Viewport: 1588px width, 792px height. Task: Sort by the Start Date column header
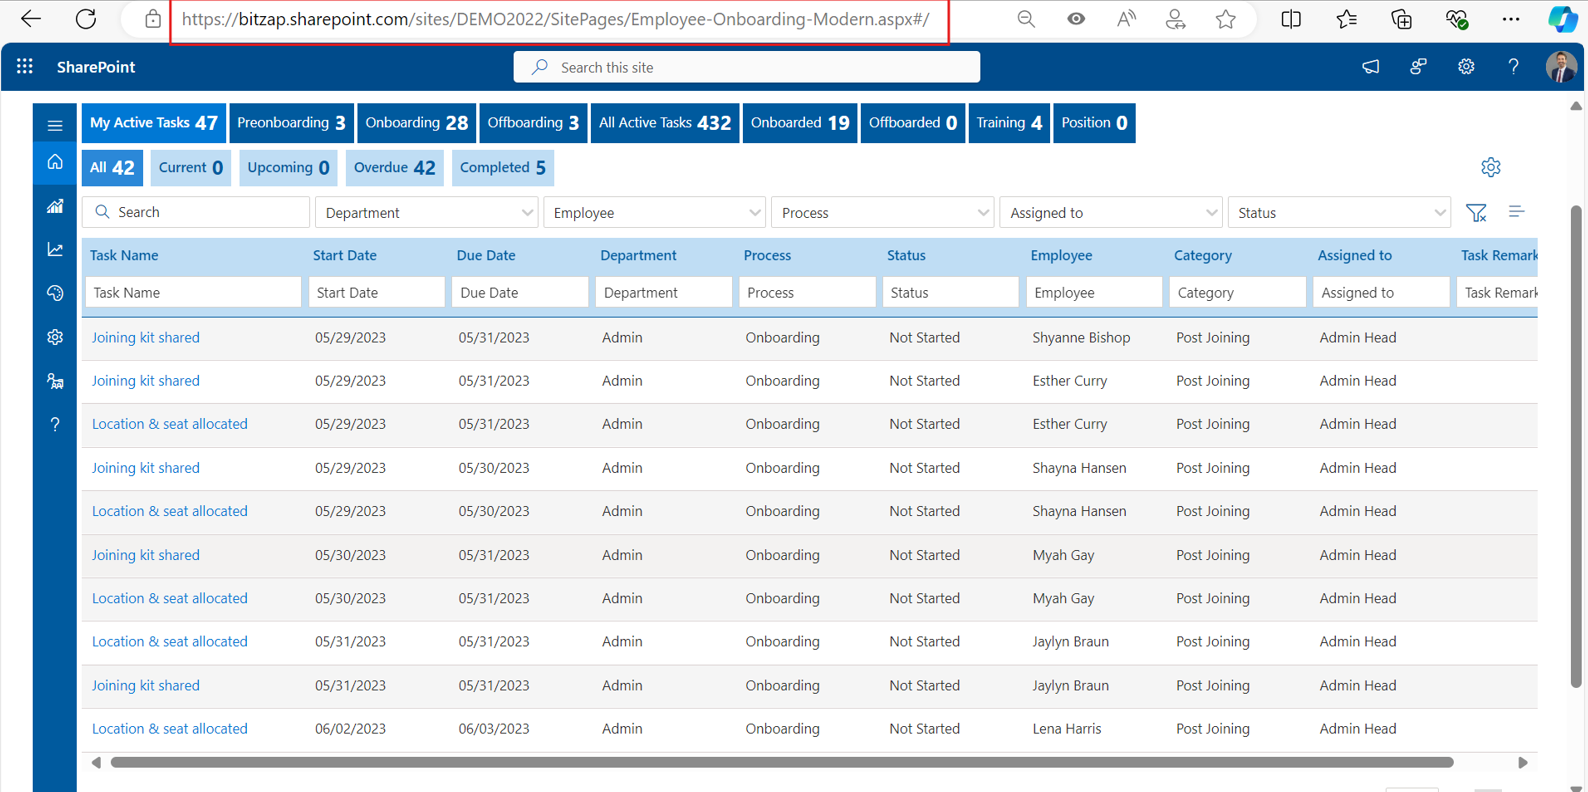[x=345, y=256]
